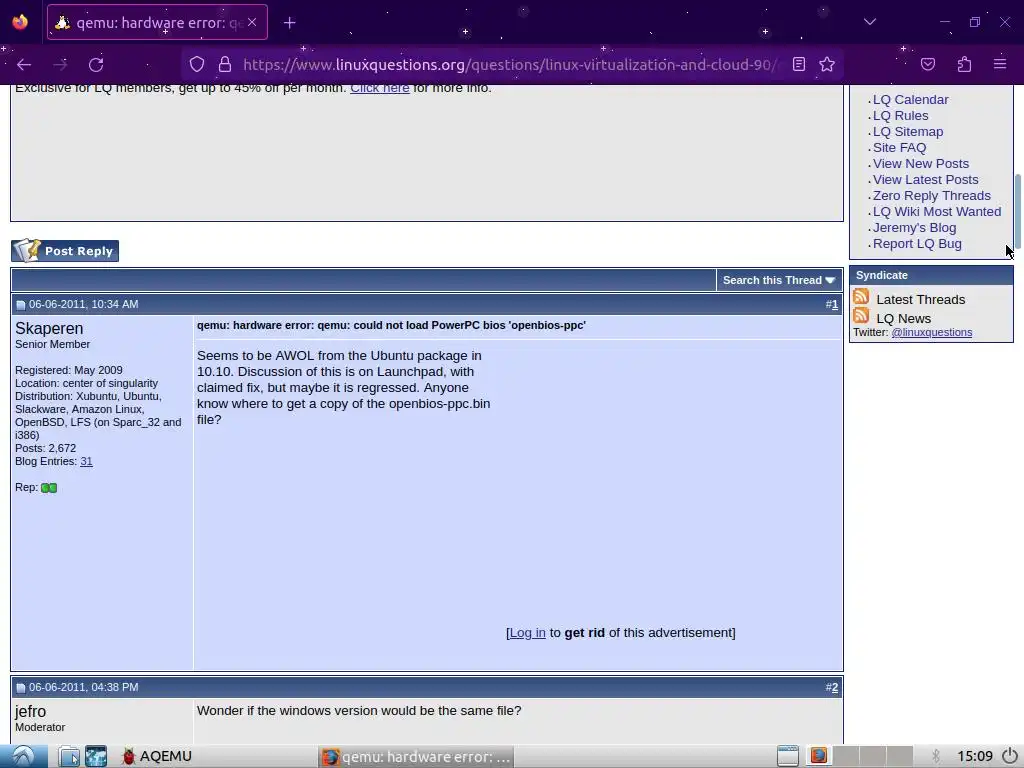
Task: Click the jefro username
Action: (x=31, y=711)
